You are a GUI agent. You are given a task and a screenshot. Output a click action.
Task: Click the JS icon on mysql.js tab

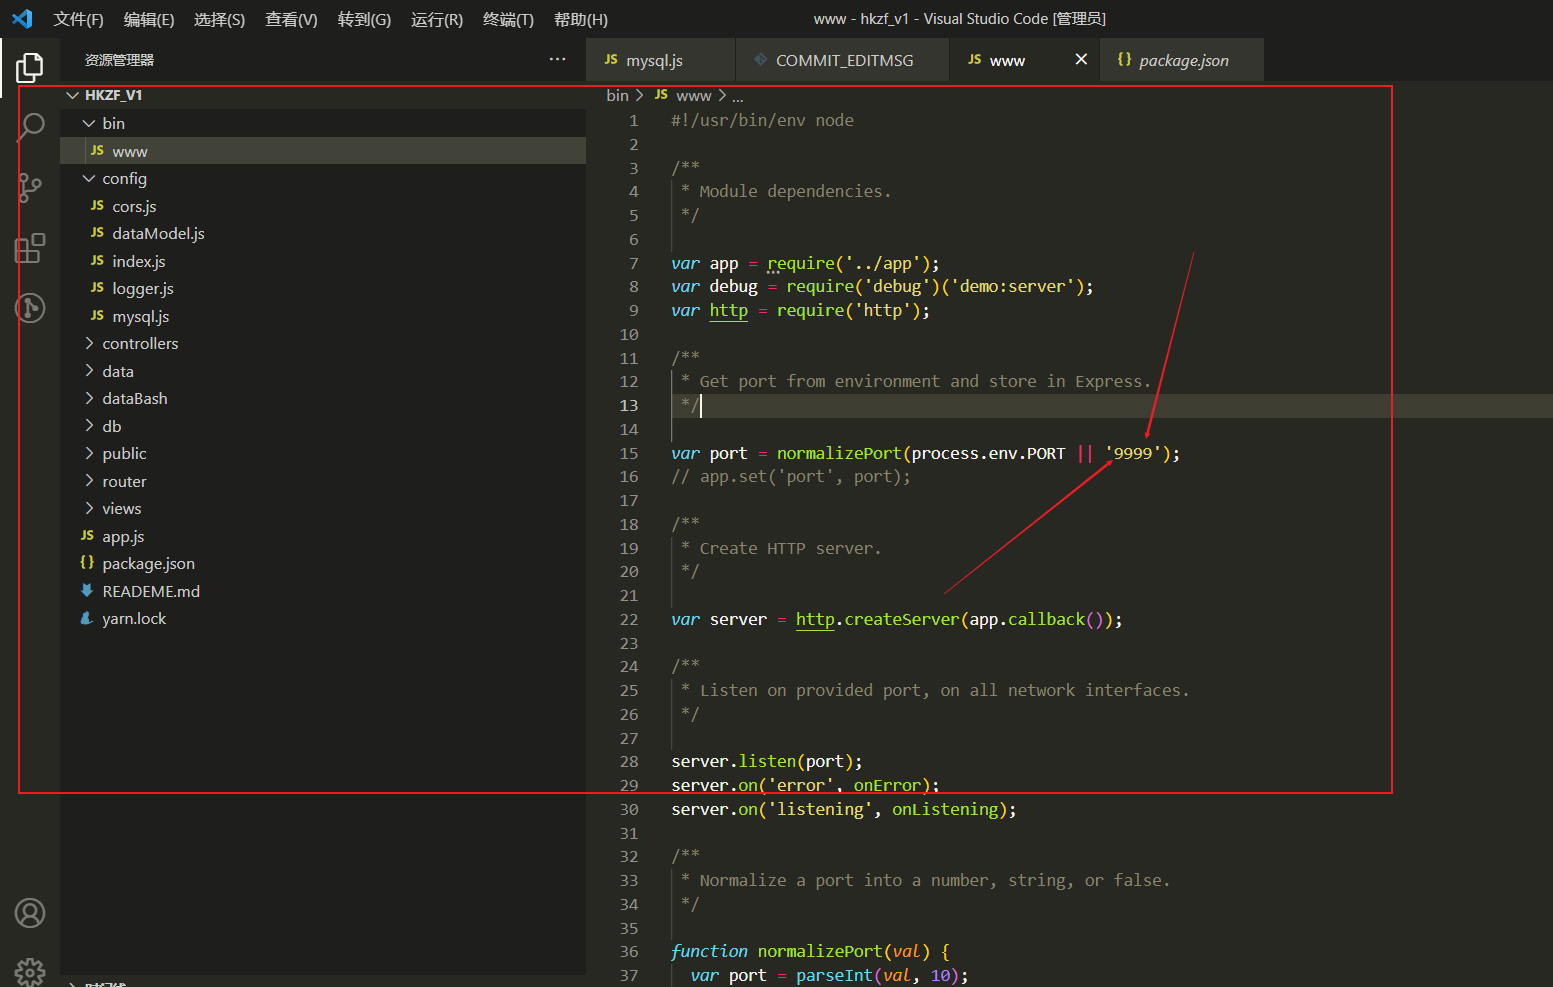point(611,60)
